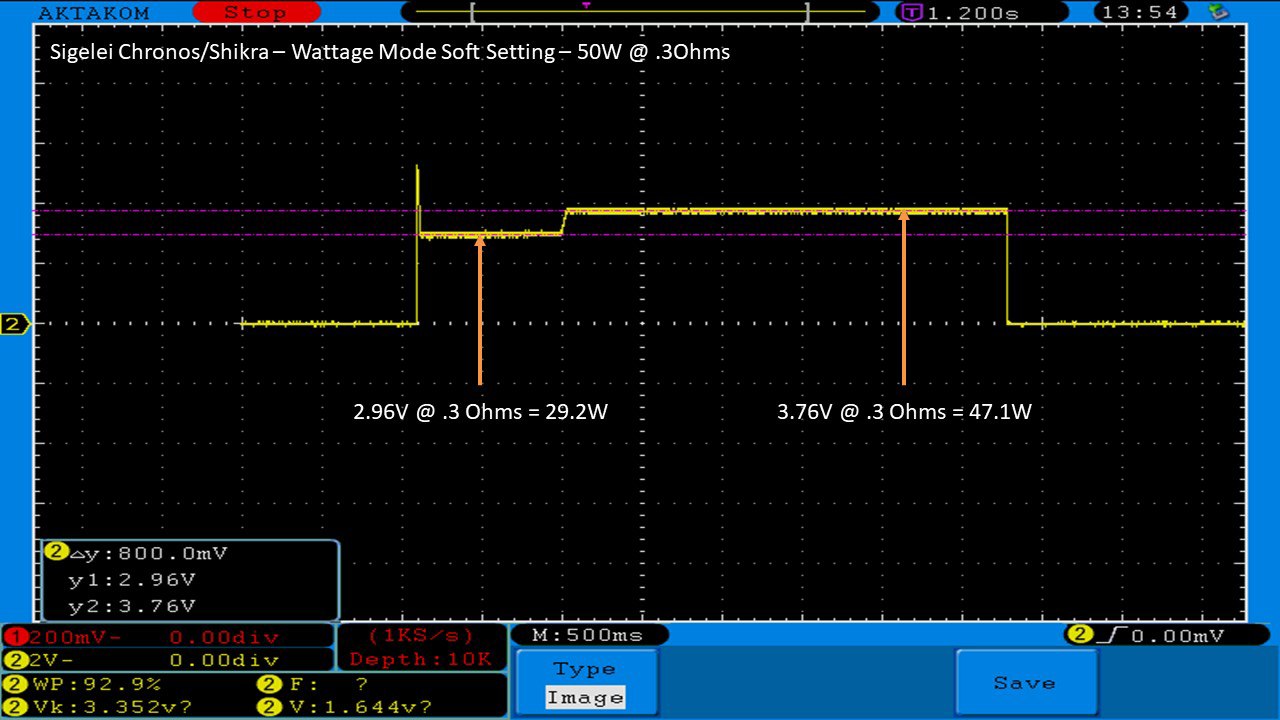This screenshot has height=720, width=1280.
Task: Click the red Stop acquisition indicator
Action: (254, 13)
